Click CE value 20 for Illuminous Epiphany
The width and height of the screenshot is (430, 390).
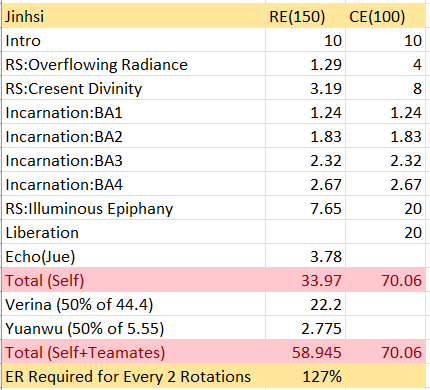pyautogui.click(x=386, y=208)
